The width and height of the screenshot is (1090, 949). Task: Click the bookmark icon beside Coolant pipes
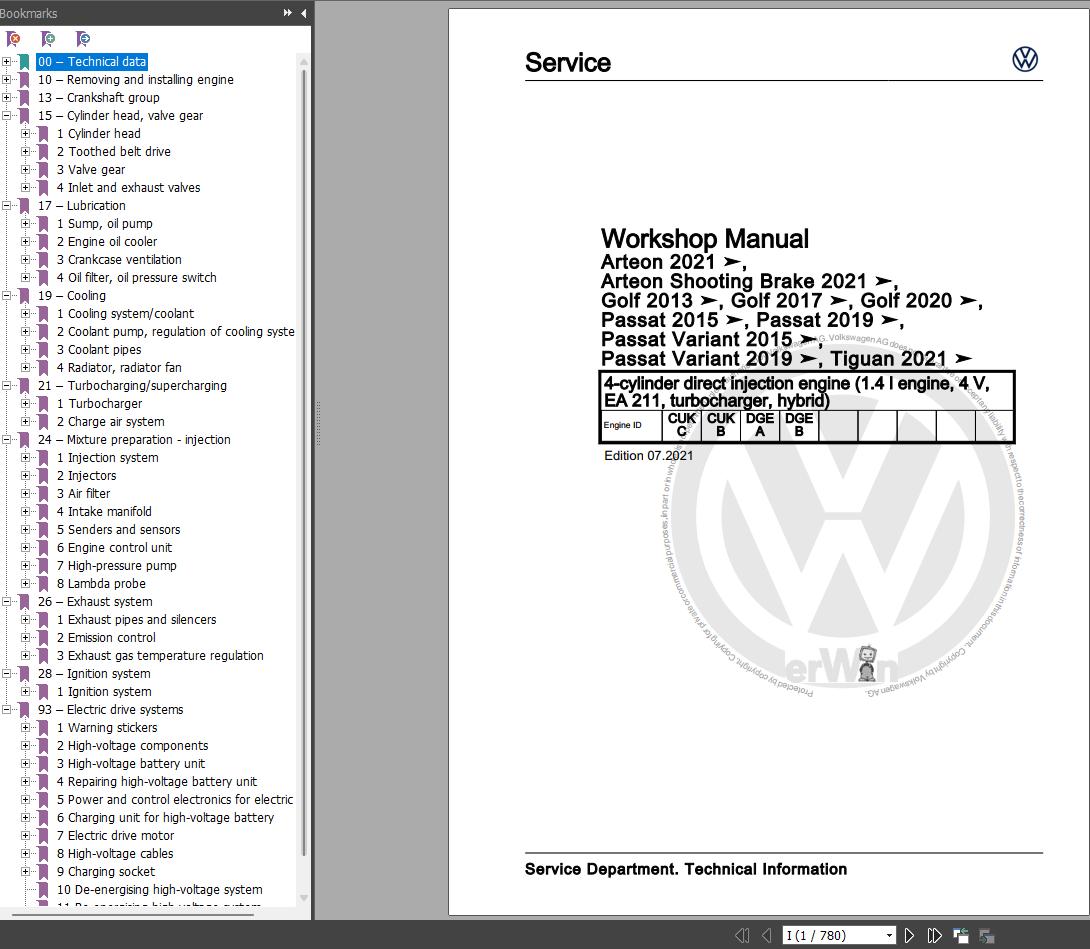pos(43,350)
